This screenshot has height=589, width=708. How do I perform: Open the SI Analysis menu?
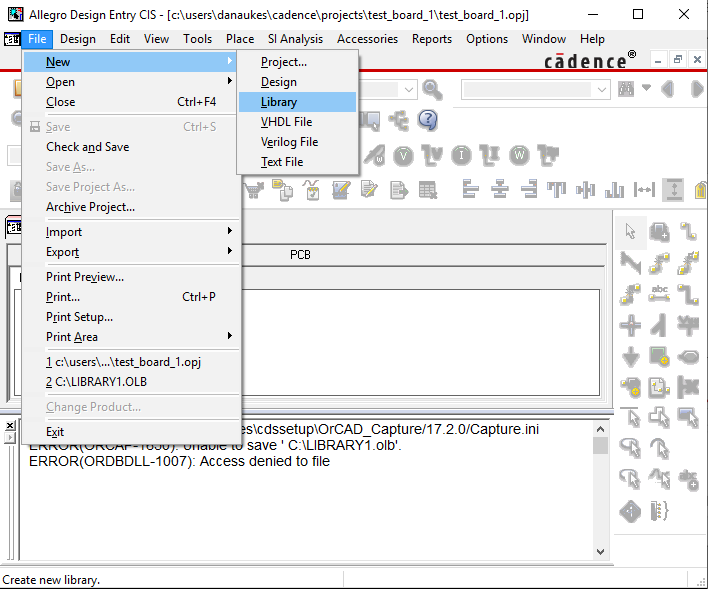pos(295,39)
